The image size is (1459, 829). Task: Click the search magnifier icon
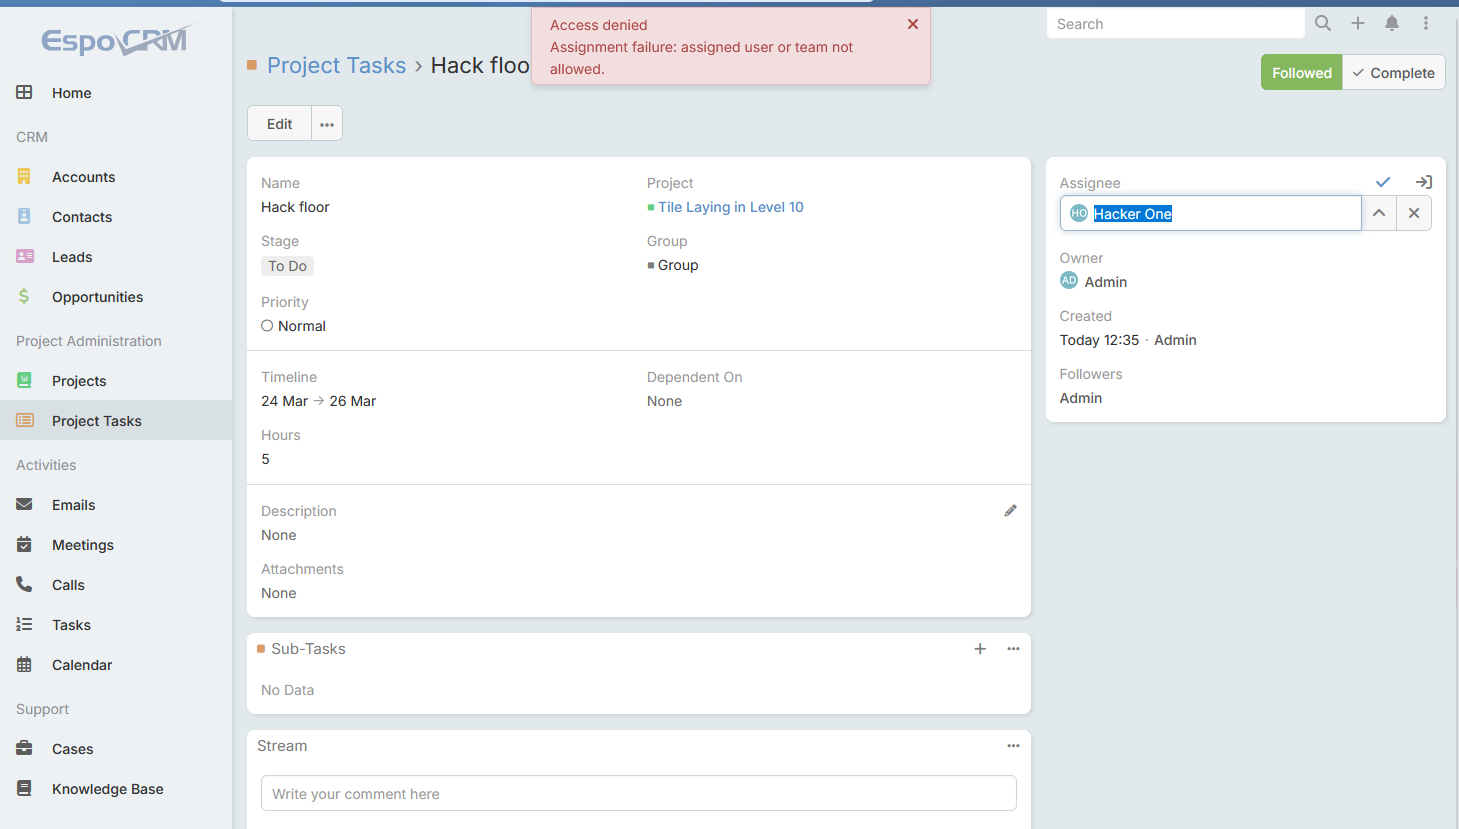click(1322, 23)
